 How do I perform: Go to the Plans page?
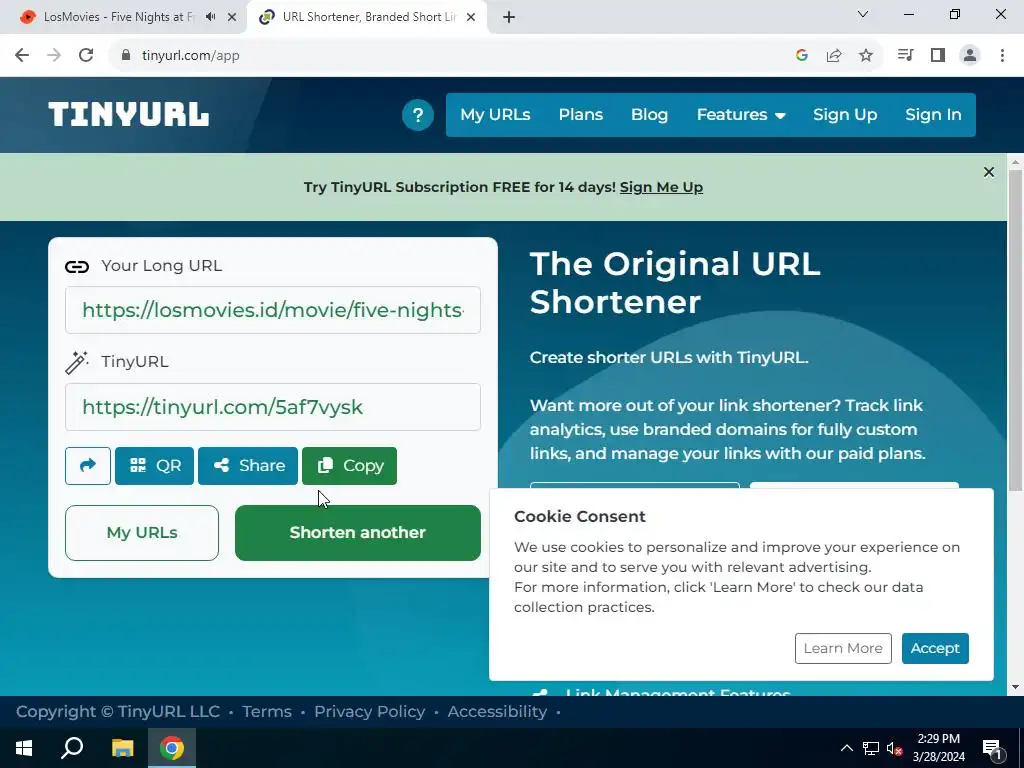pos(581,115)
